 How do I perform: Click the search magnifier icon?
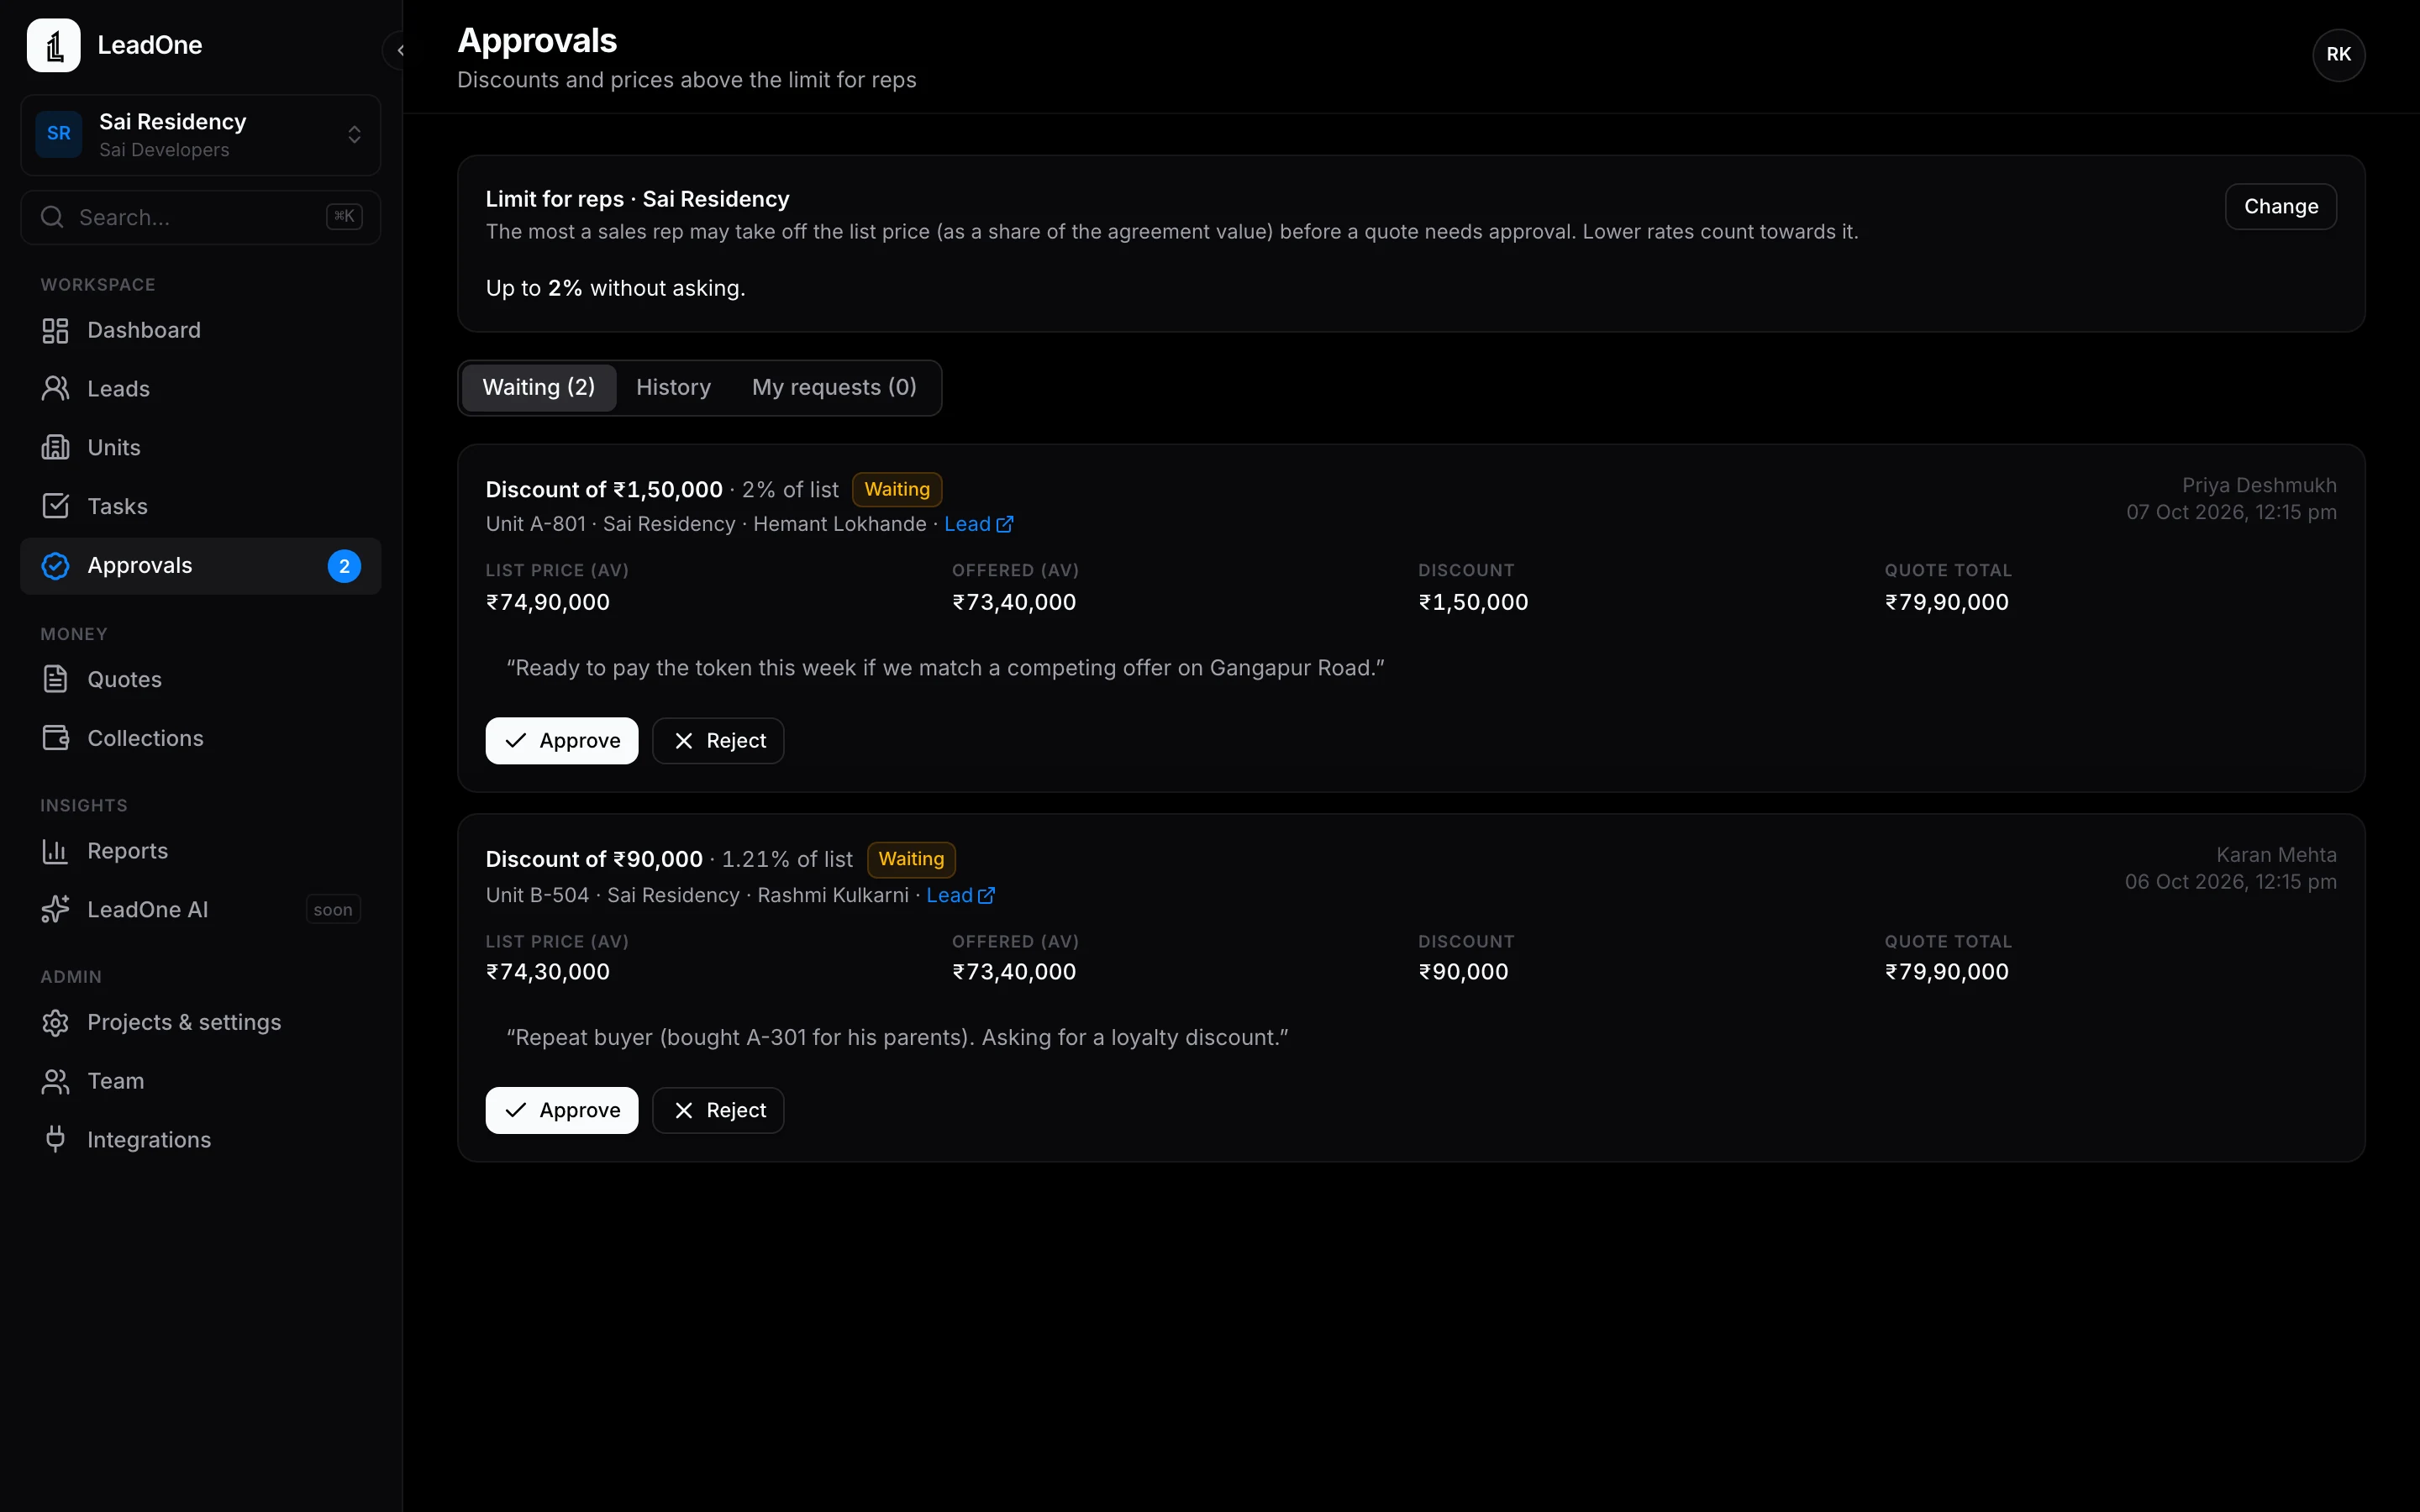(x=52, y=217)
